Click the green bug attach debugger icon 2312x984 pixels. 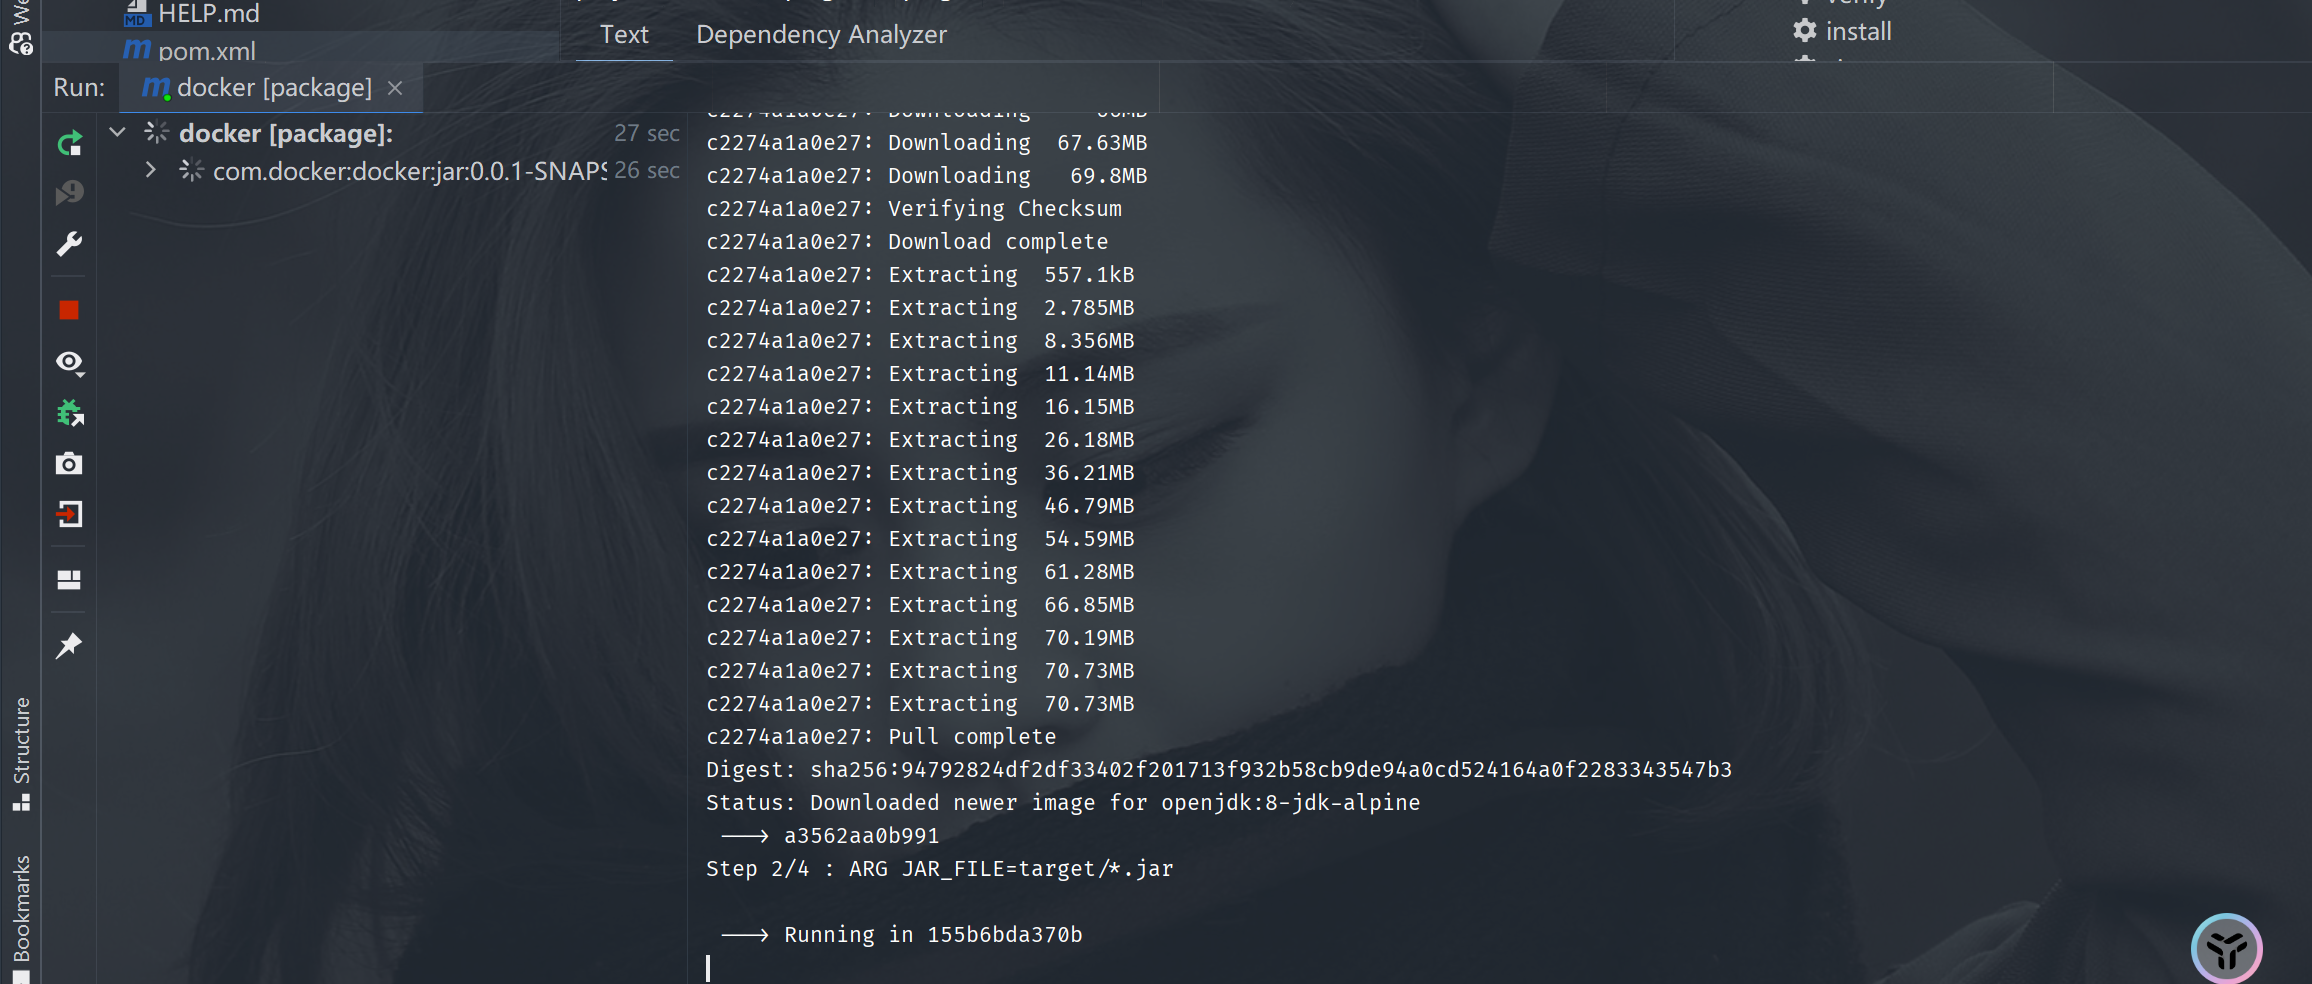pos(69,412)
